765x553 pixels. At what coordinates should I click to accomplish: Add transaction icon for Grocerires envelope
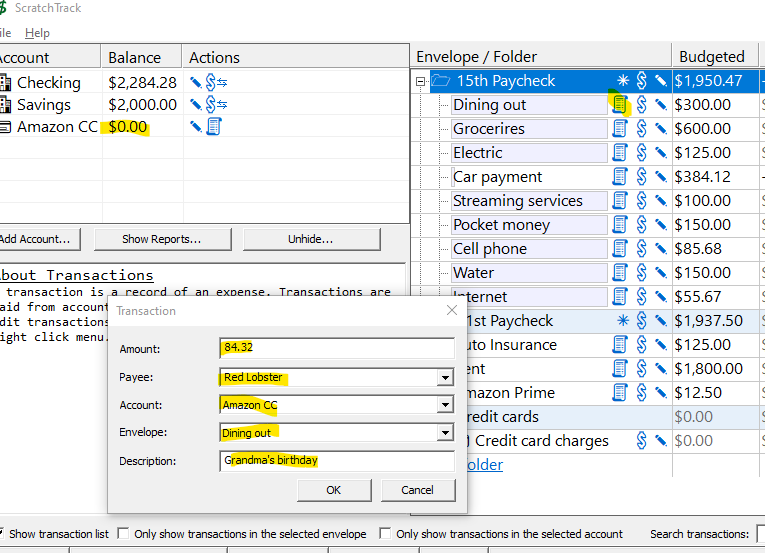[620, 128]
